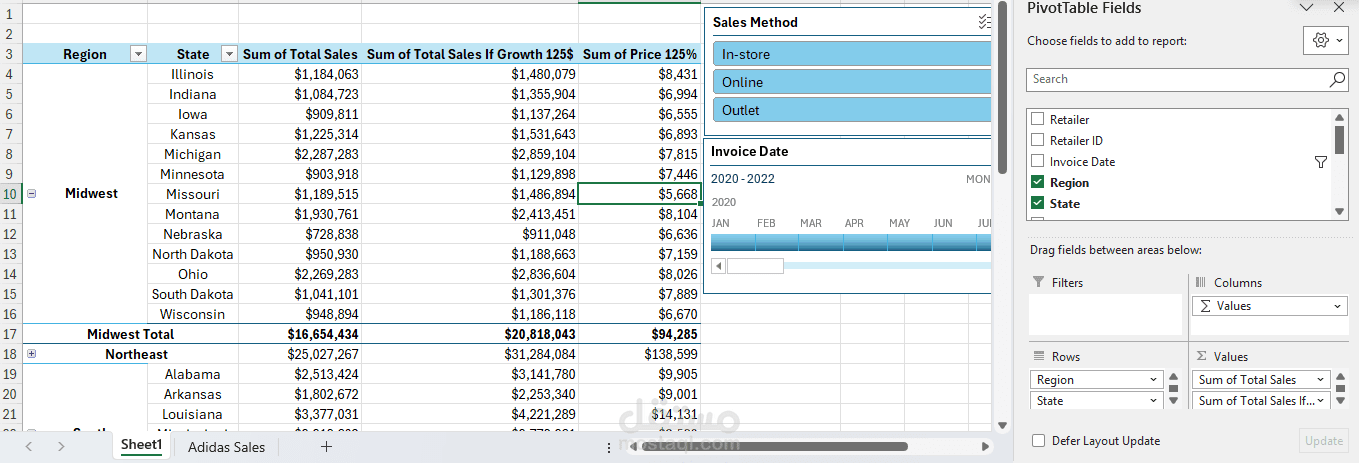Image resolution: width=1359 pixels, height=463 pixels.
Task: Open the State column filter dropdown
Action: tap(229, 54)
